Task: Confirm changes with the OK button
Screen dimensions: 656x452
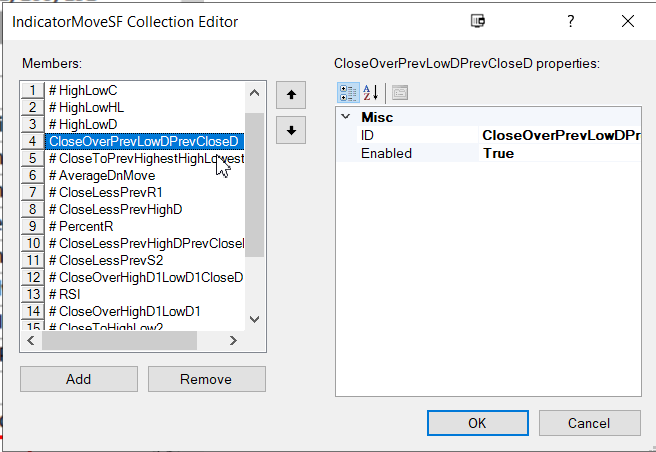Action: pyautogui.click(x=477, y=423)
